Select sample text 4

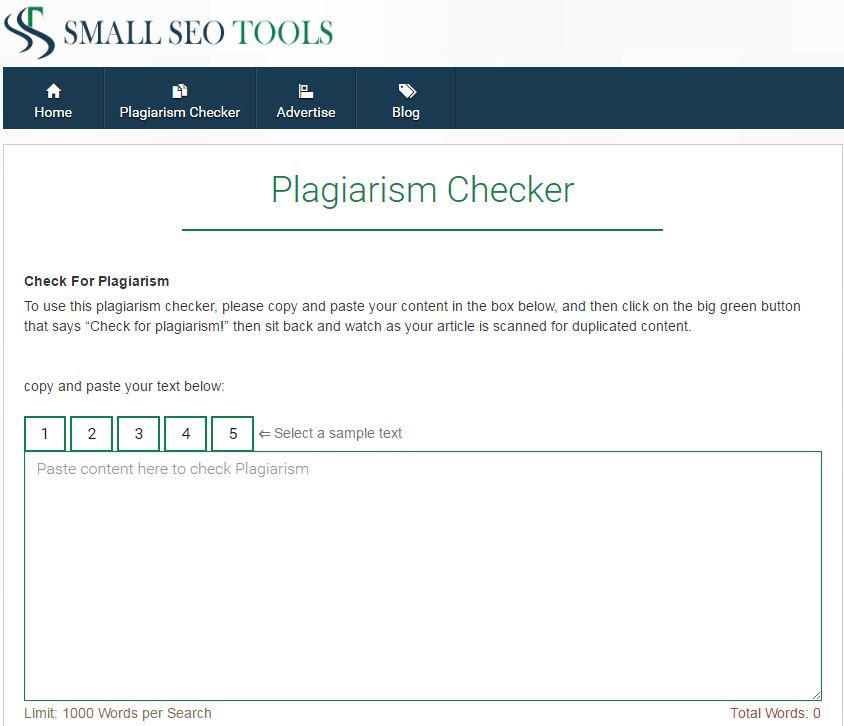tap(185, 433)
